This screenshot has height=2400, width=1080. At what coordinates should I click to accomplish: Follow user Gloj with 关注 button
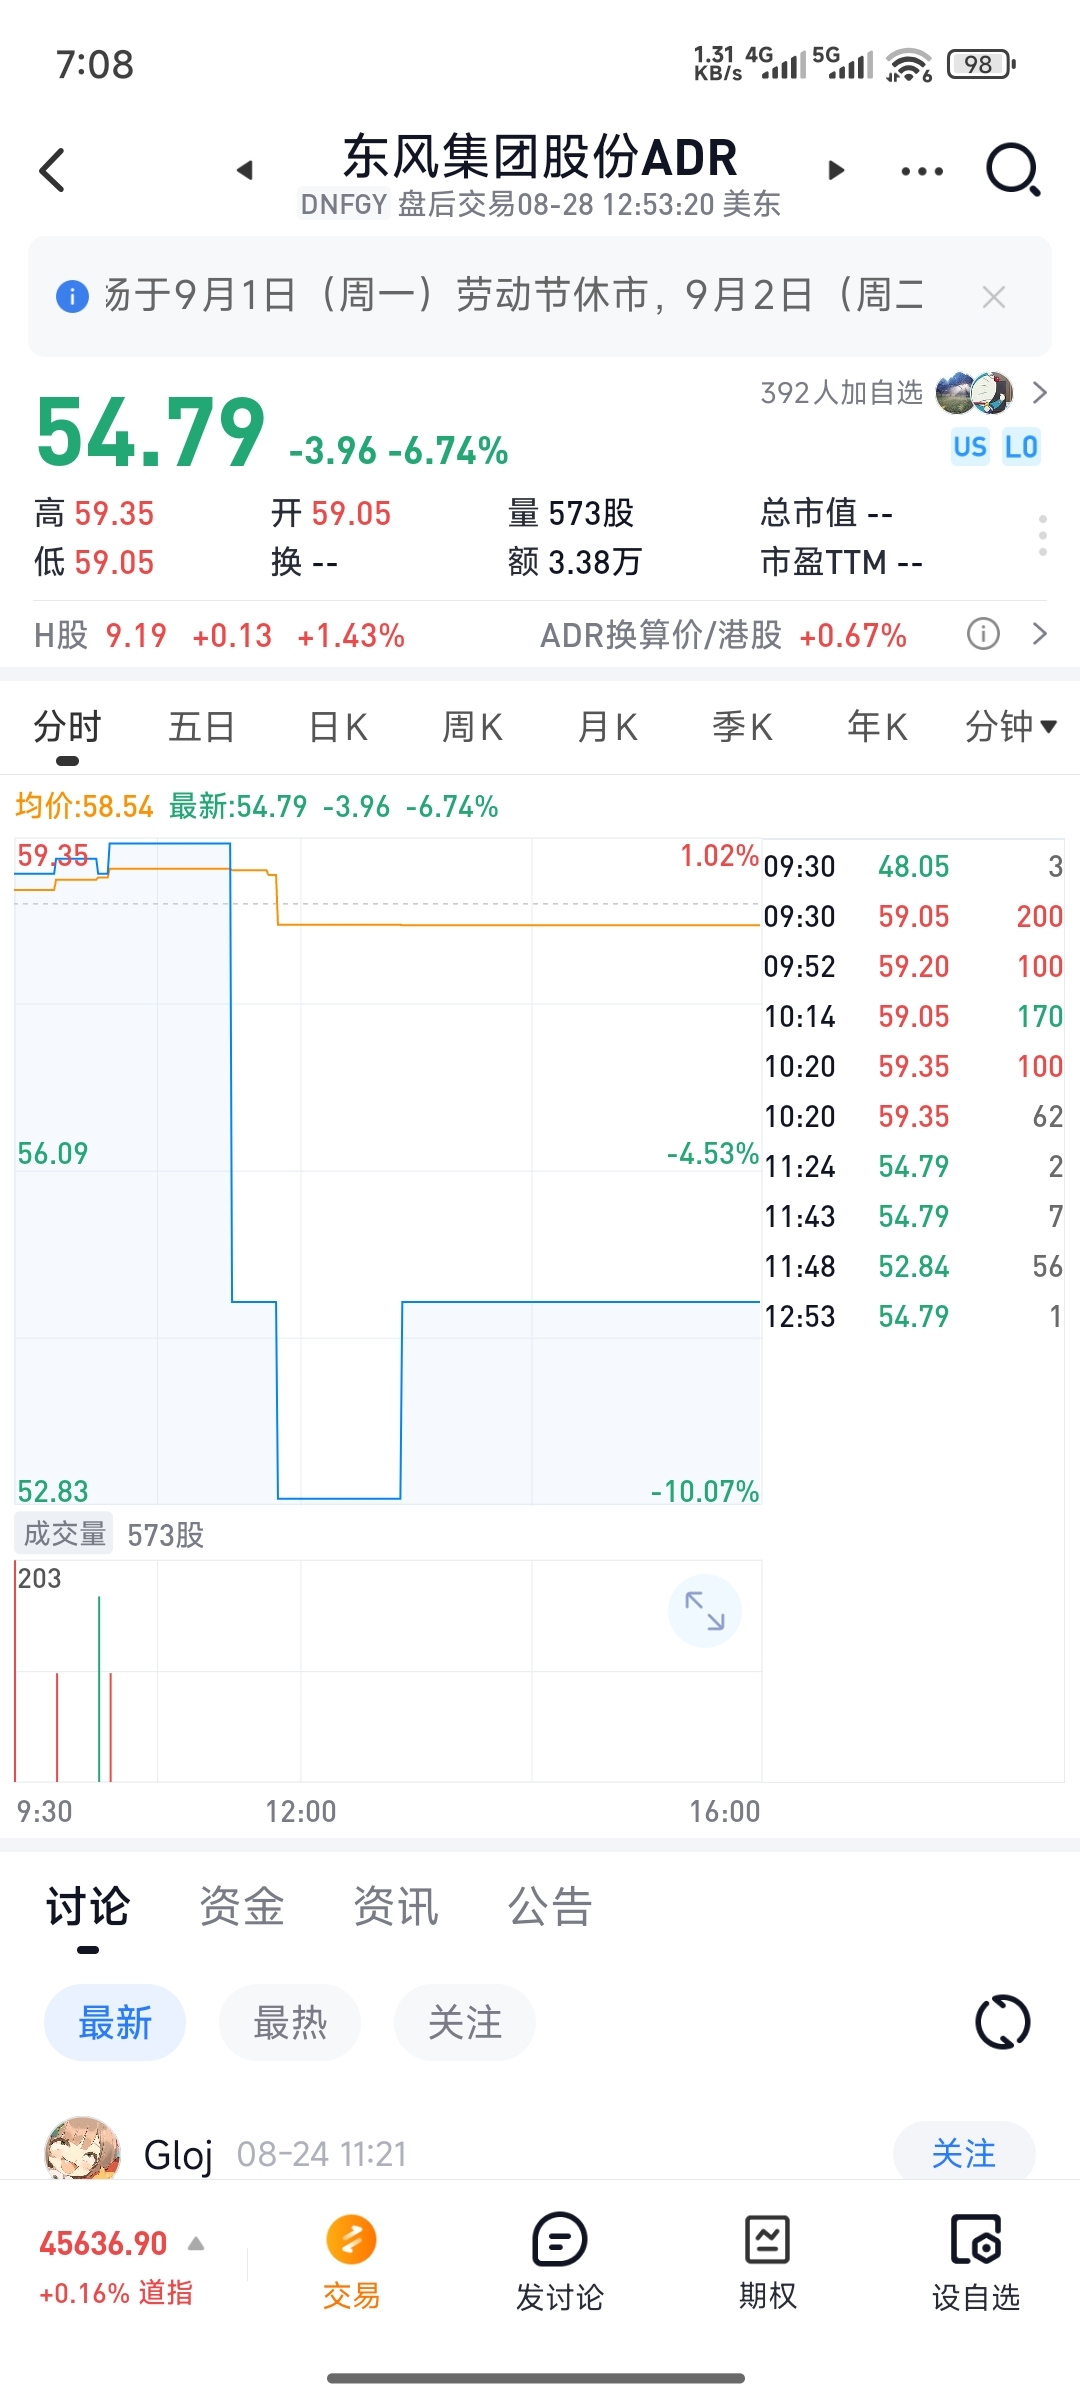[x=964, y=2153]
